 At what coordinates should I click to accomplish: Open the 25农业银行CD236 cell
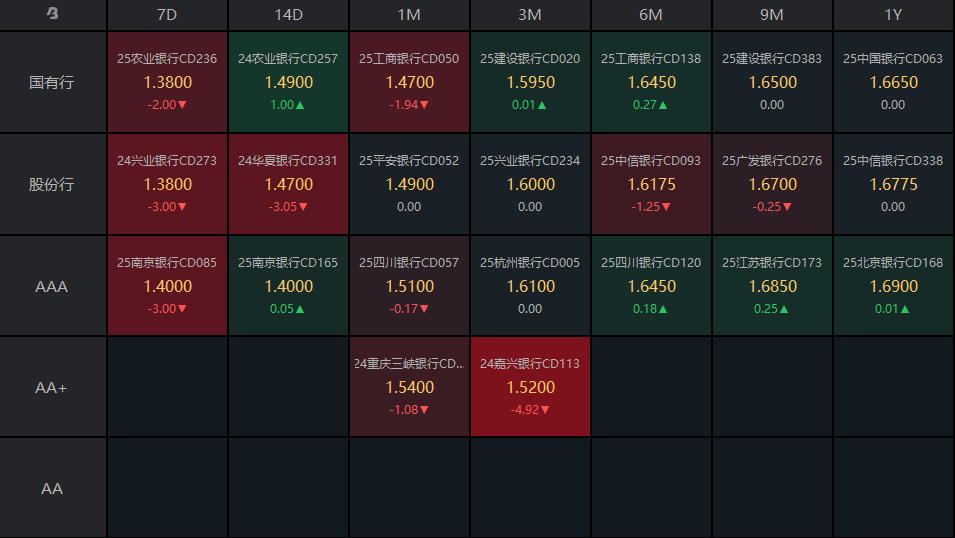pos(167,82)
